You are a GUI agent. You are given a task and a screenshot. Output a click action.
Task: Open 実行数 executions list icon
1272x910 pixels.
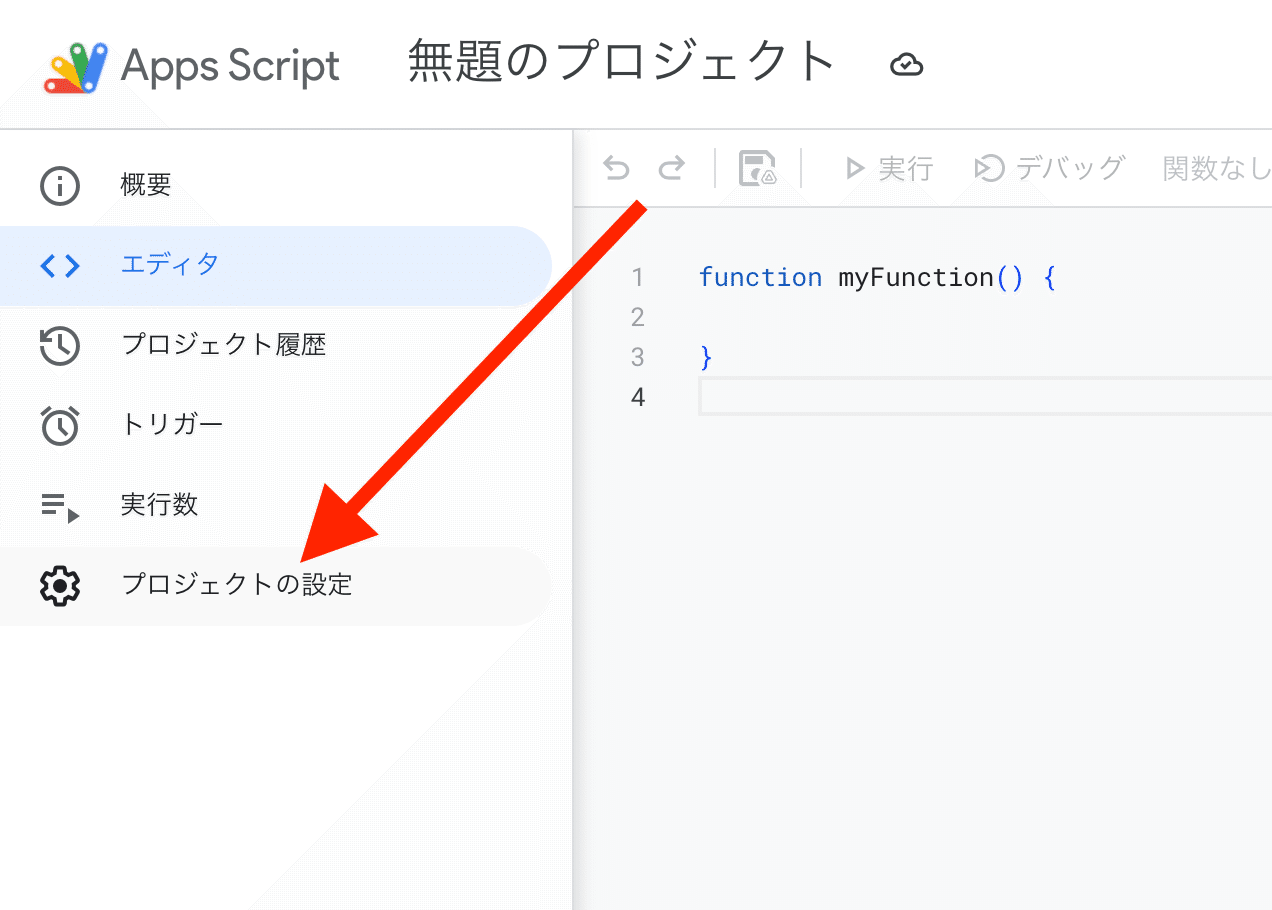coord(59,506)
